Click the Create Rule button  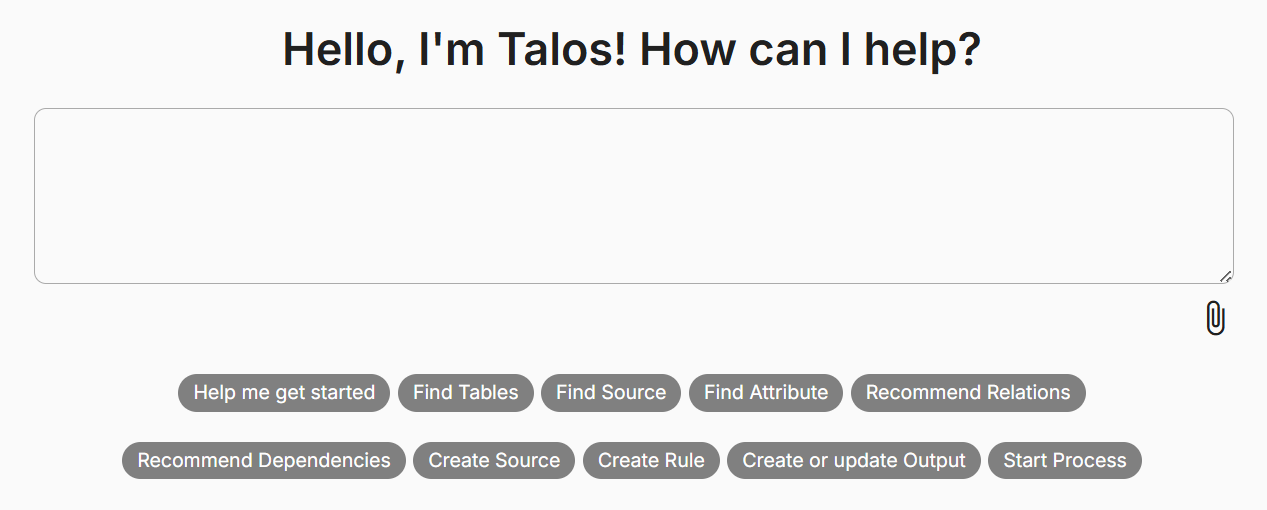click(x=651, y=461)
